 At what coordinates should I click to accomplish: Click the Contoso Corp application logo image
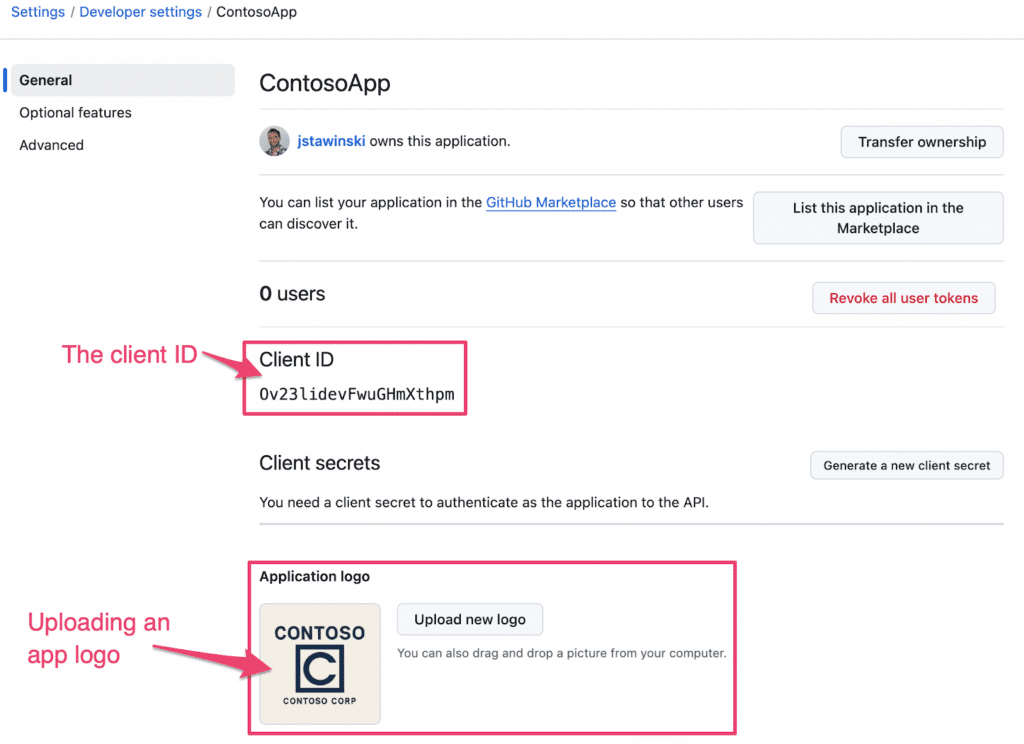coord(319,663)
